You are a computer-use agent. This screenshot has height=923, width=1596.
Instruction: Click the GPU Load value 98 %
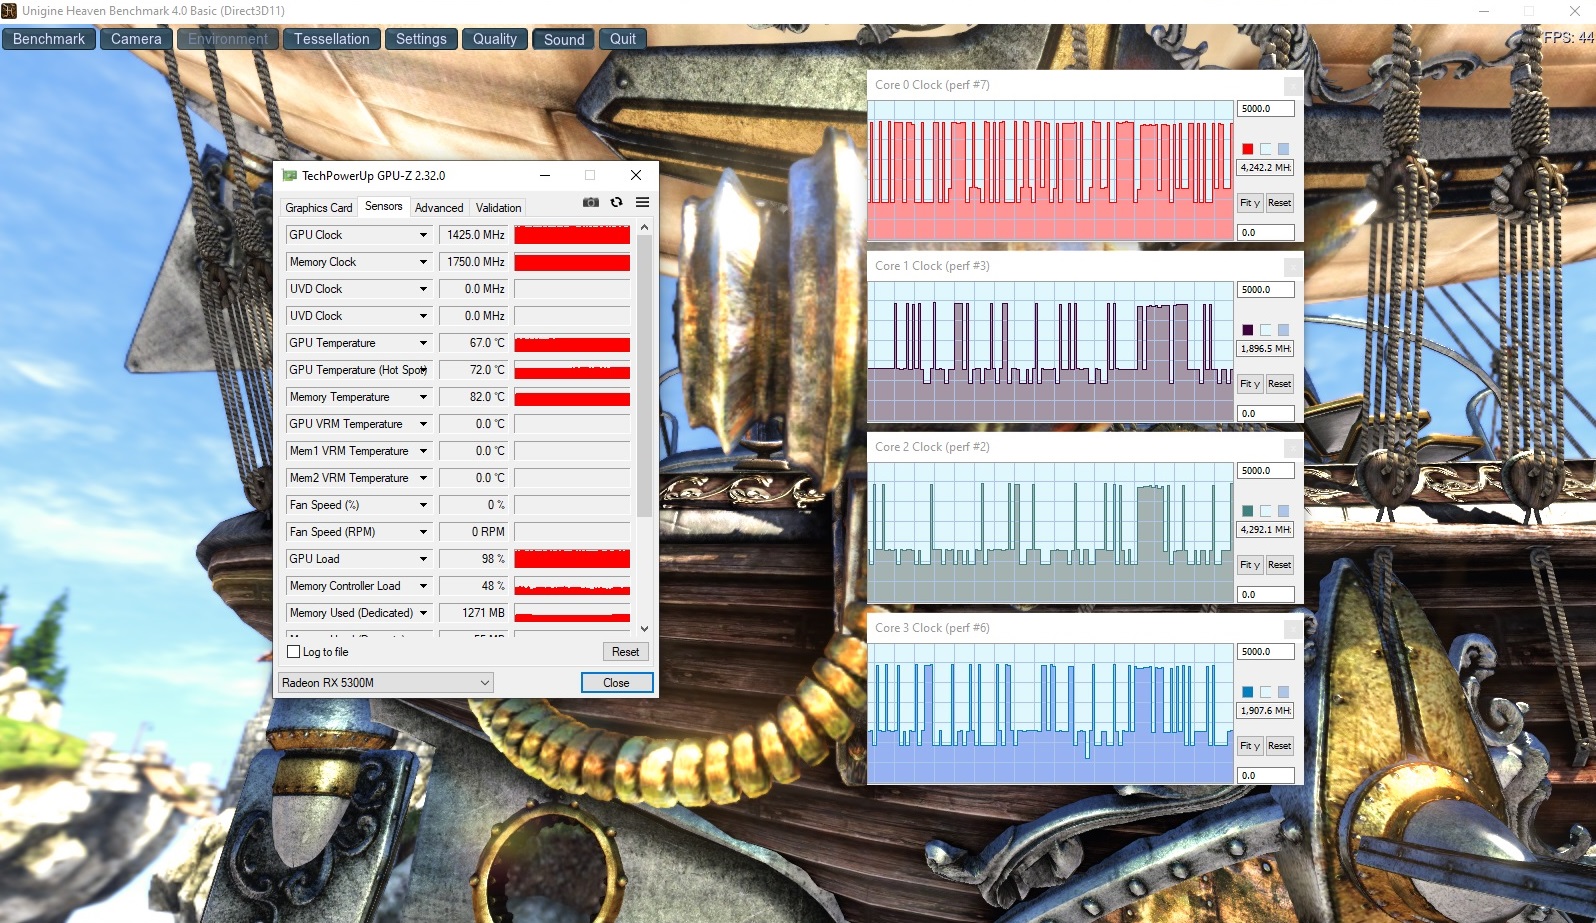point(474,559)
